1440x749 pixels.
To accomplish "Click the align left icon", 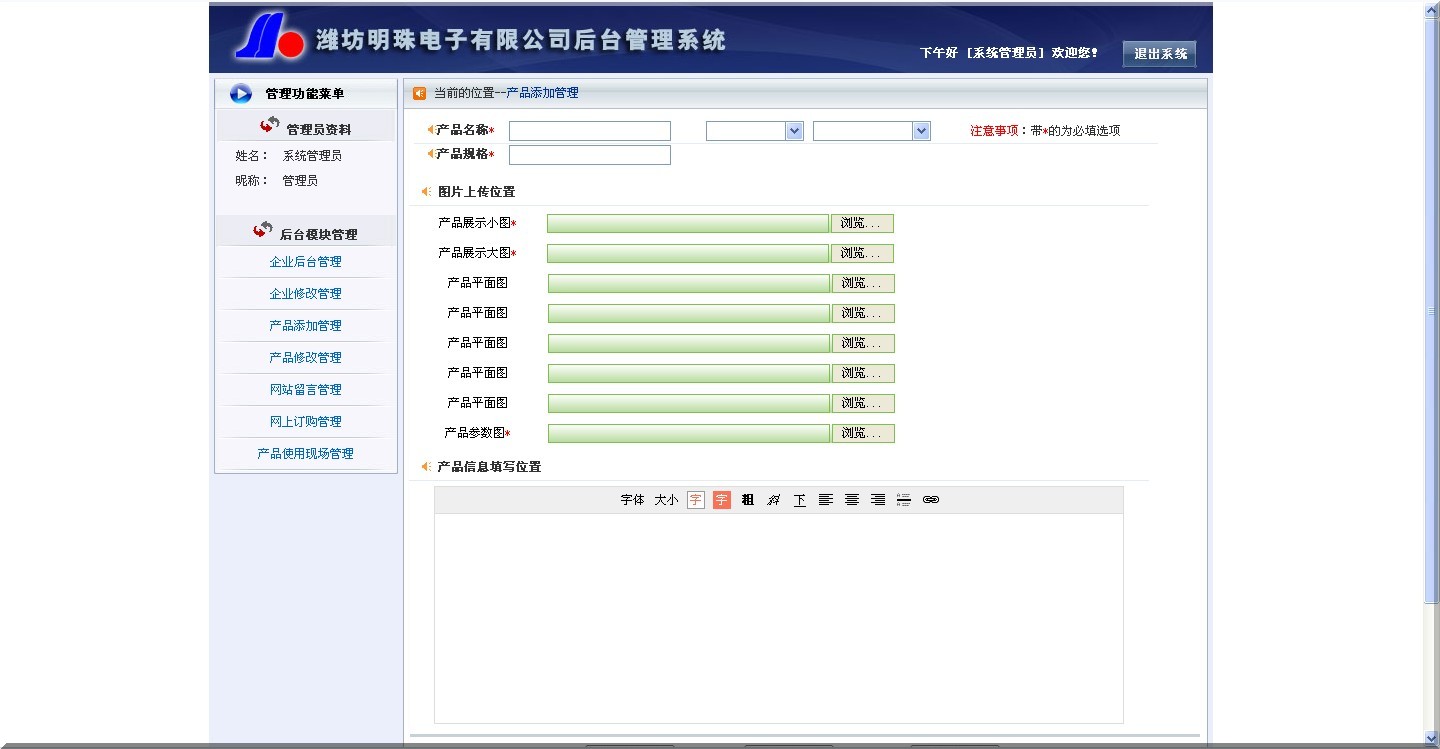I will point(825,499).
